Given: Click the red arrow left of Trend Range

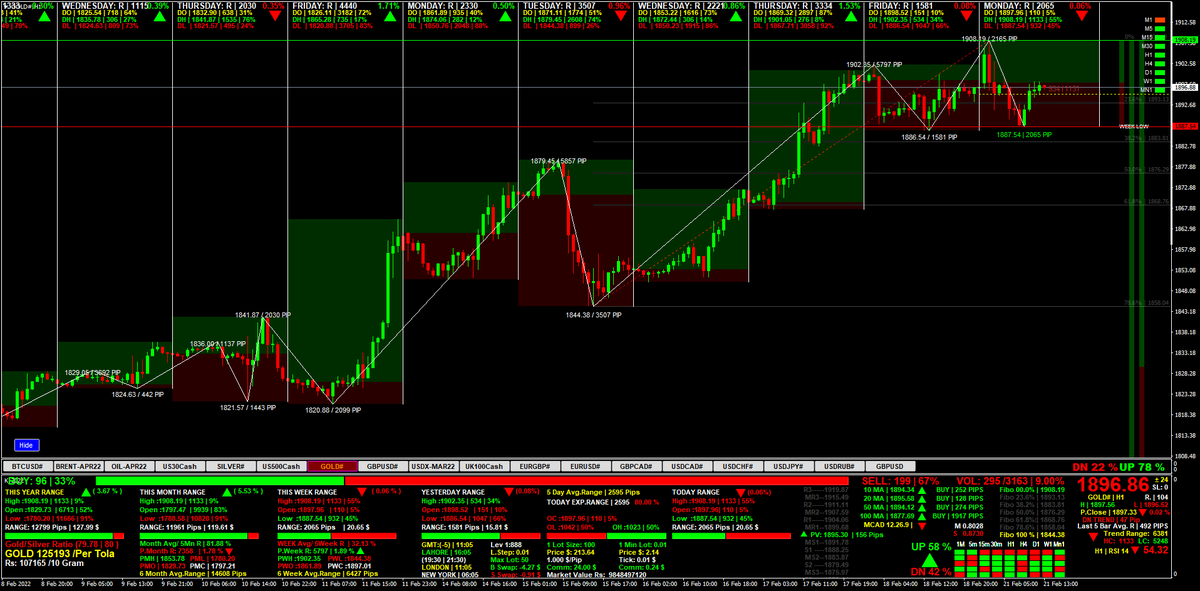Looking at the screenshot, I should click(x=1093, y=536).
